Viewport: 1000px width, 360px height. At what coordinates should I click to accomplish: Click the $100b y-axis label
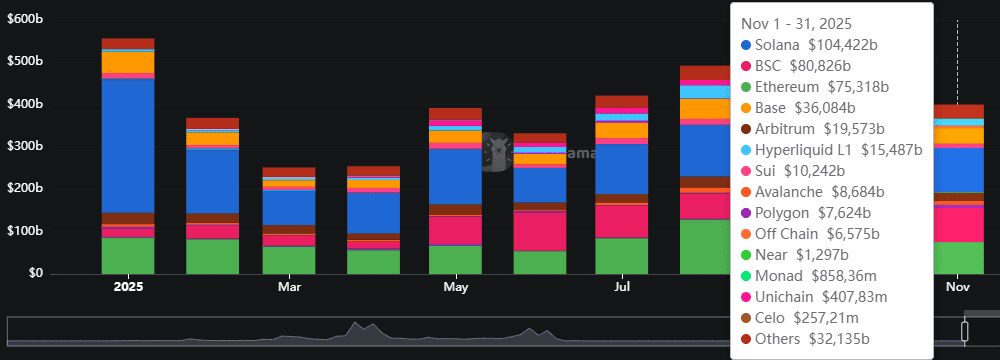point(25,231)
